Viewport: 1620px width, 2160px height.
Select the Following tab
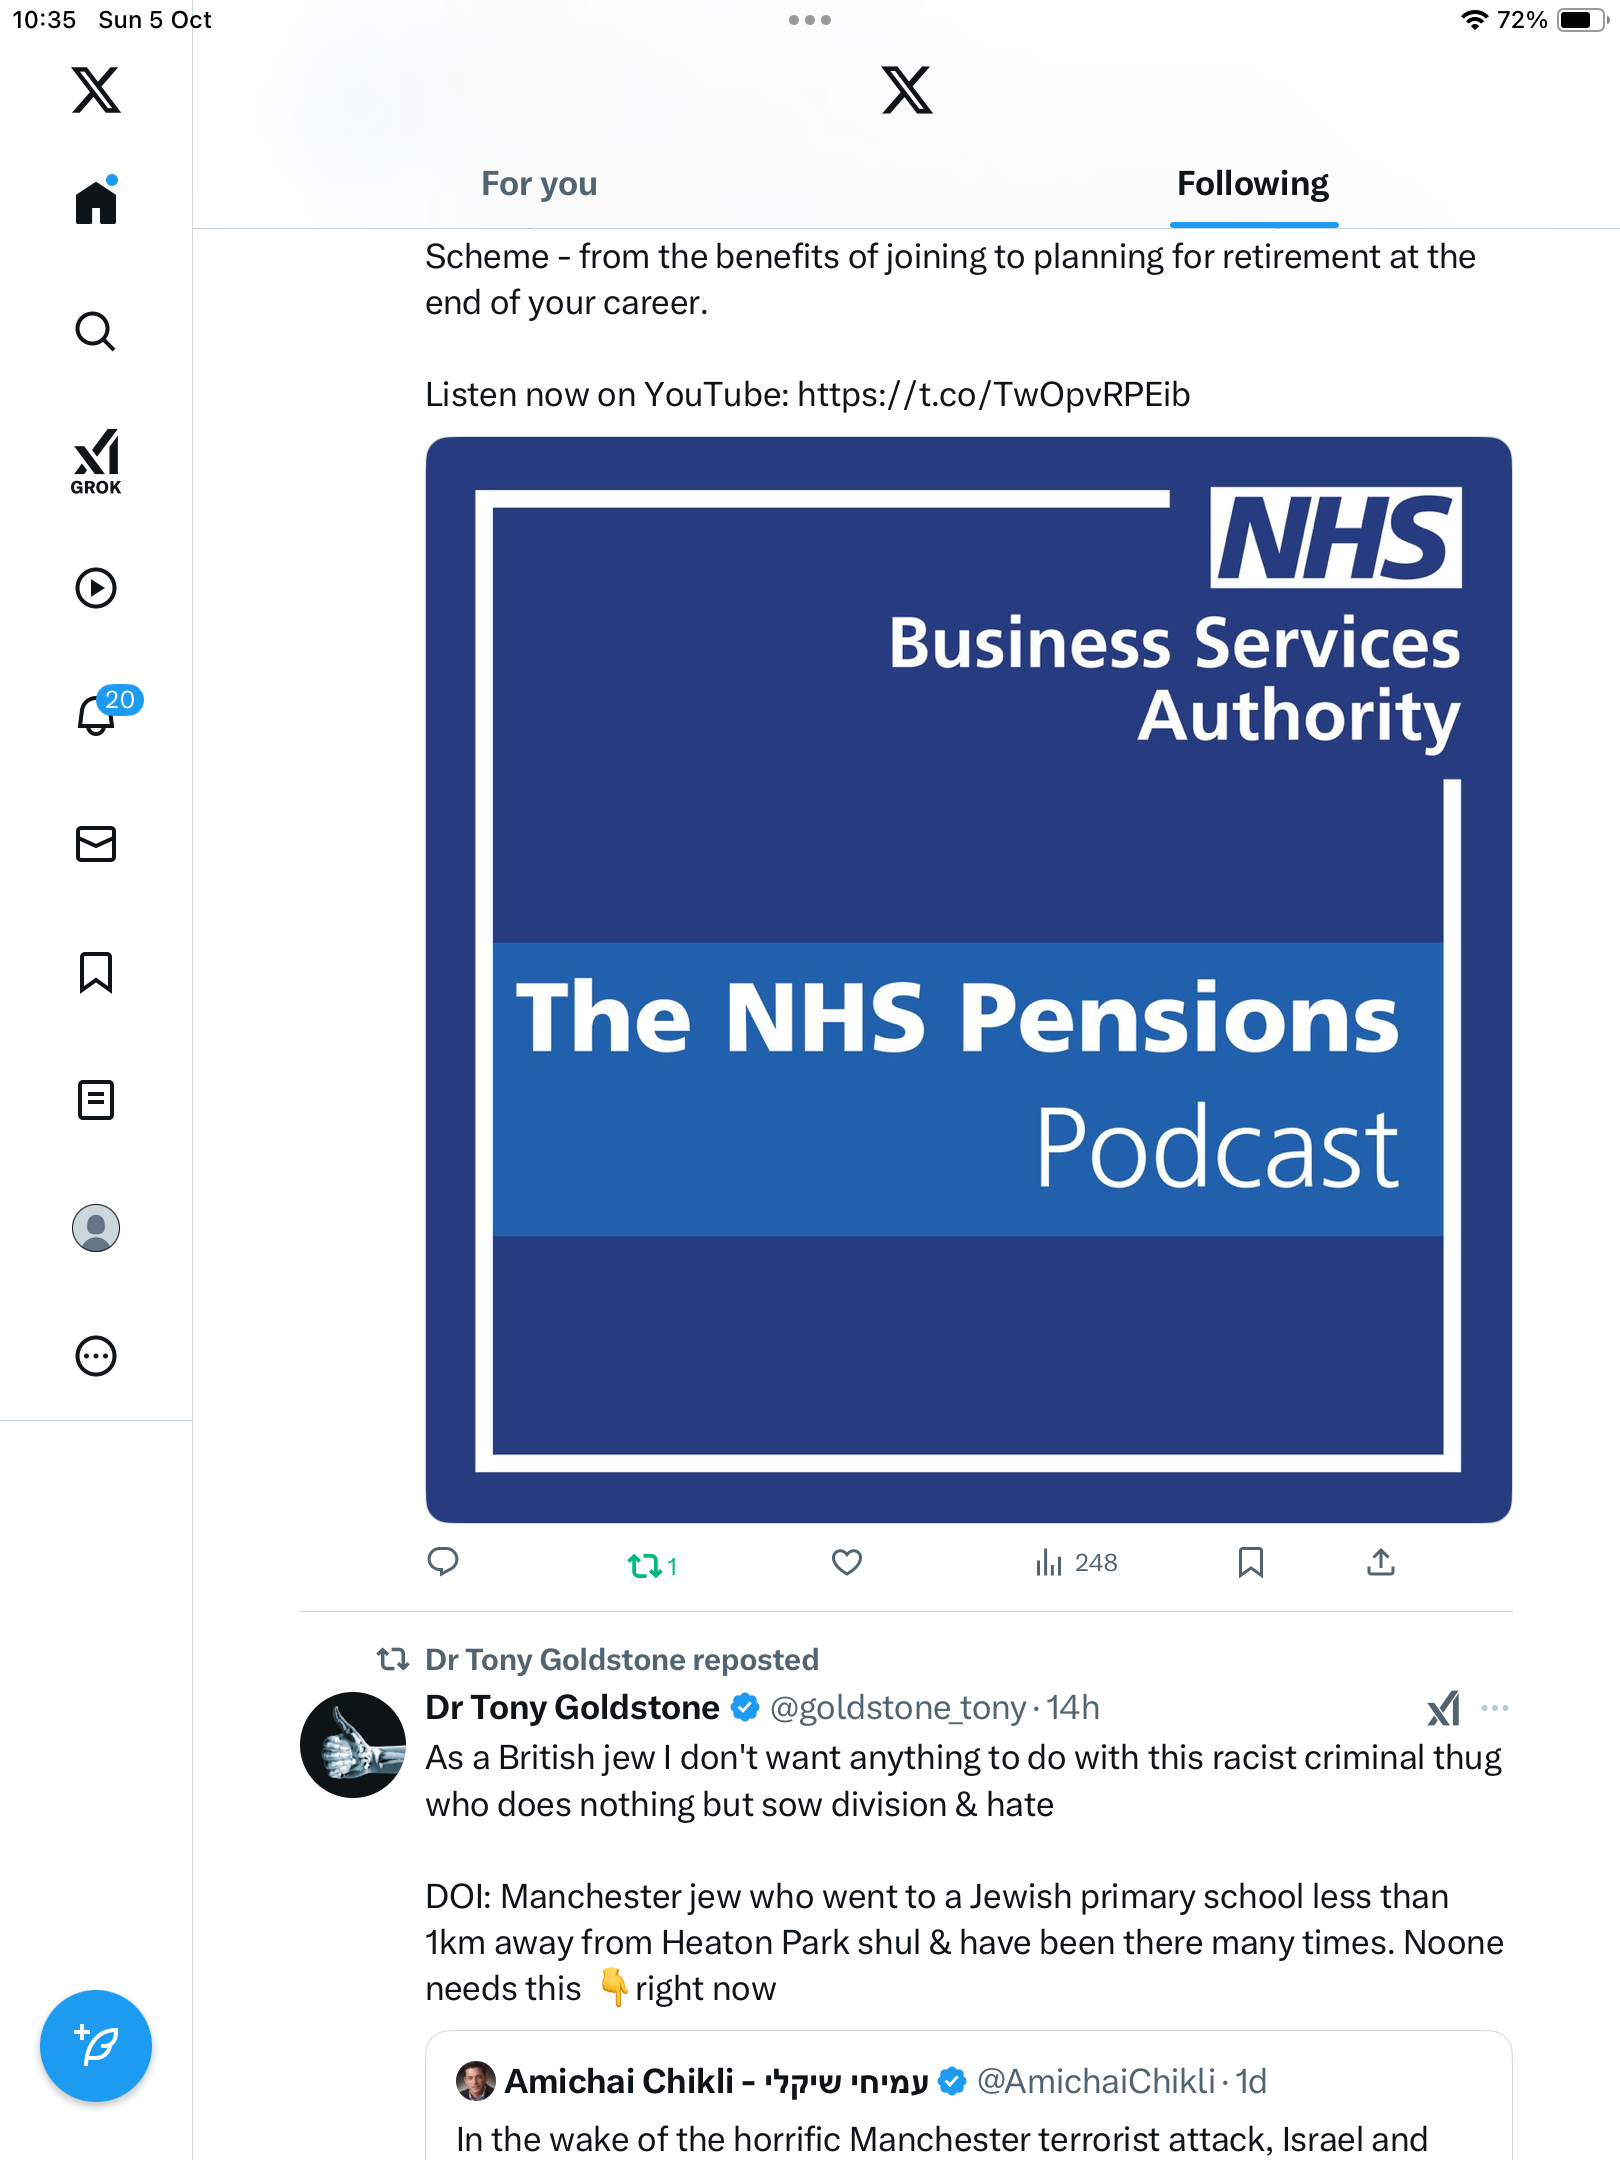[1253, 184]
